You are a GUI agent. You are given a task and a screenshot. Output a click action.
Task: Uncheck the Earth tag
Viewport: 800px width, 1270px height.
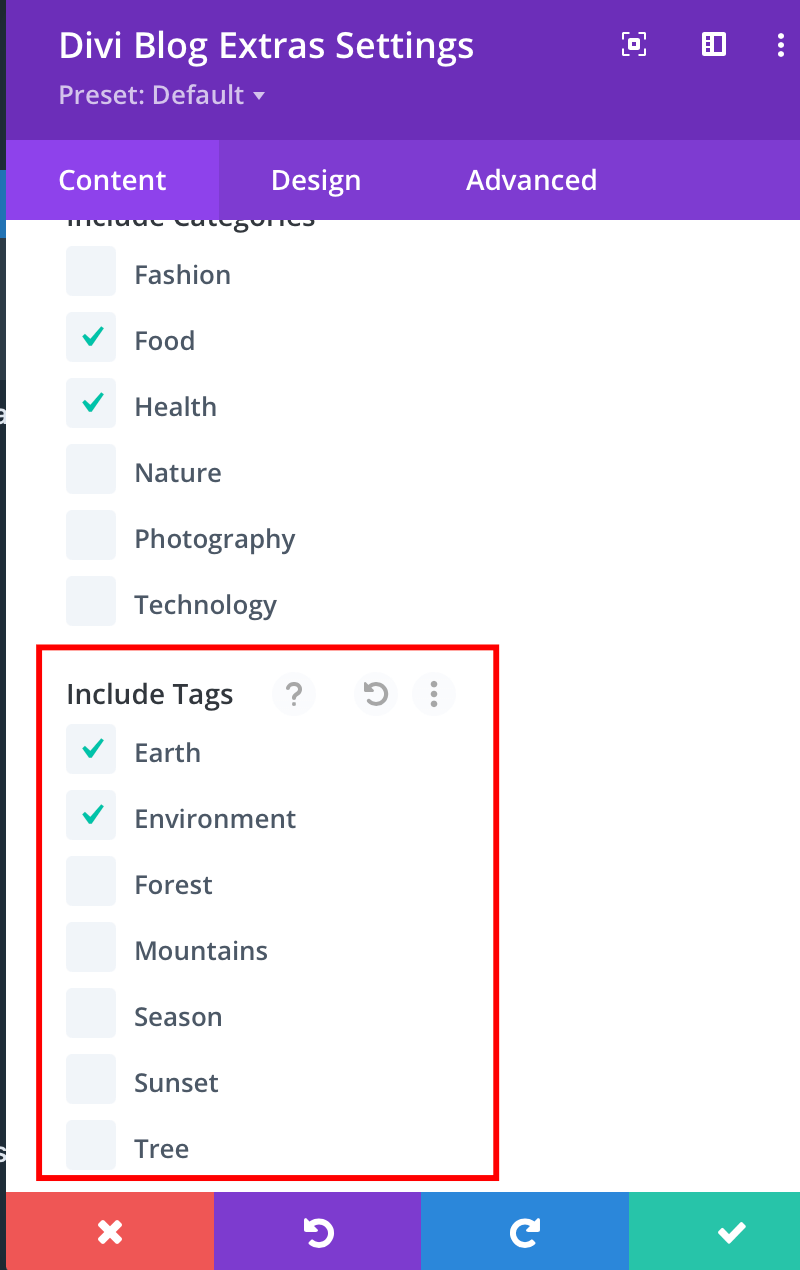point(91,749)
